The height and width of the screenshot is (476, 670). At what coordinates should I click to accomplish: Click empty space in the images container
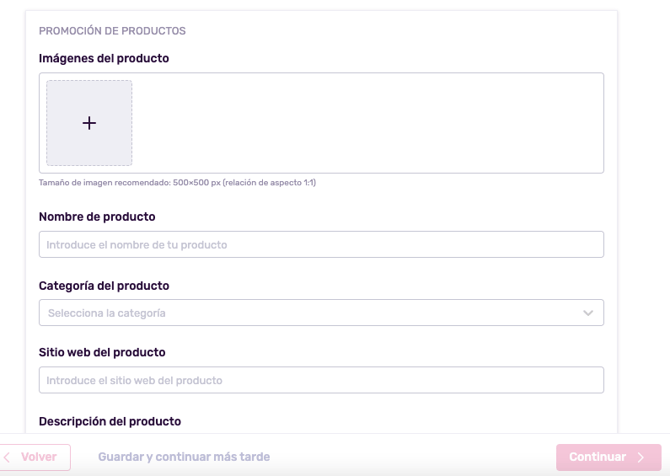pos(370,123)
